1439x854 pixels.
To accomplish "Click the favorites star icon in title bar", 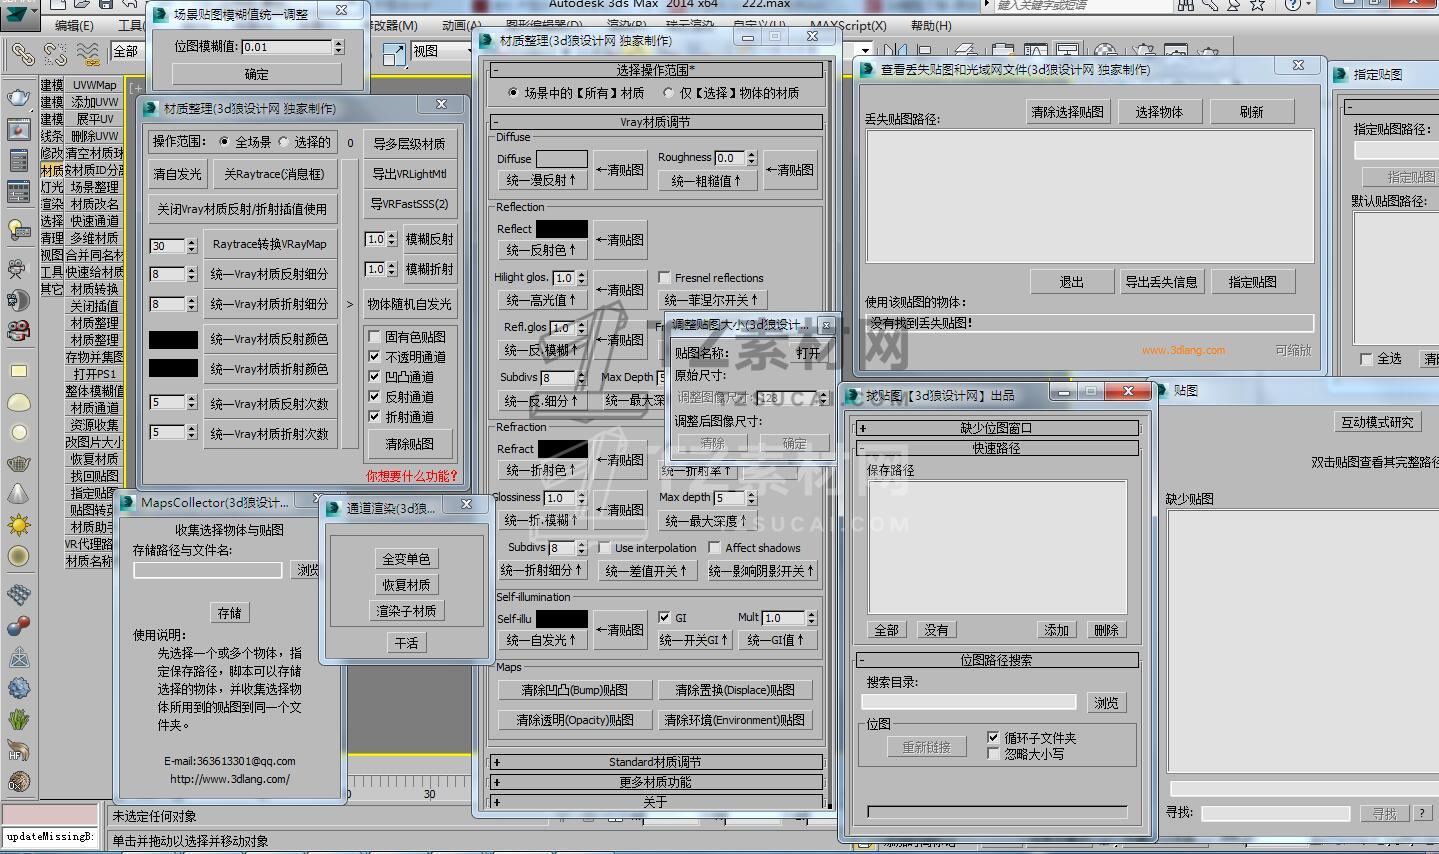I will pos(1258,5).
